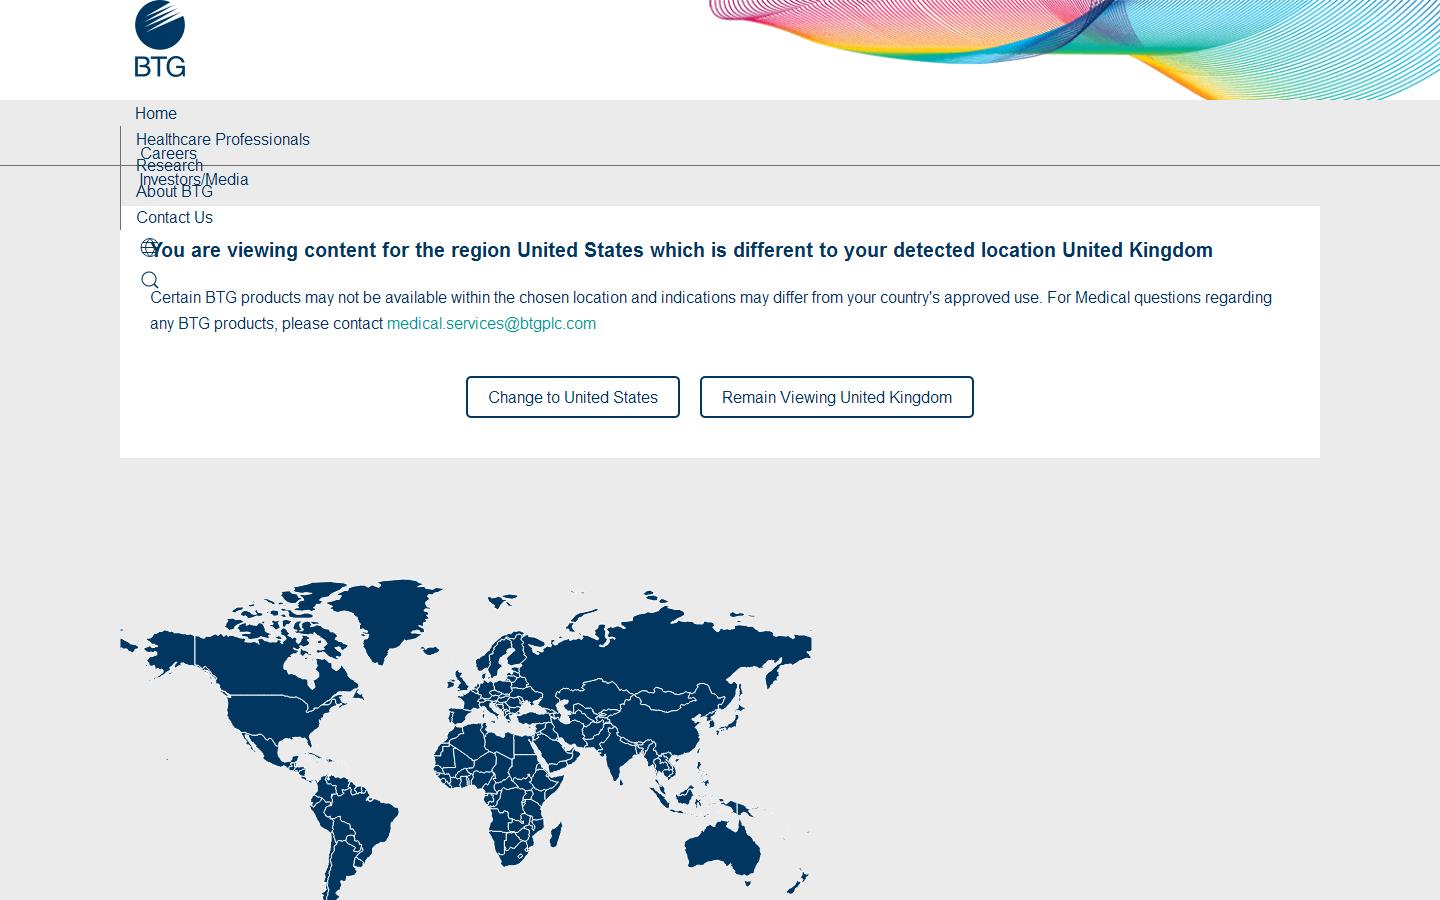Click the Change to United States button
This screenshot has width=1440, height=900.
(x=573, y=397)
